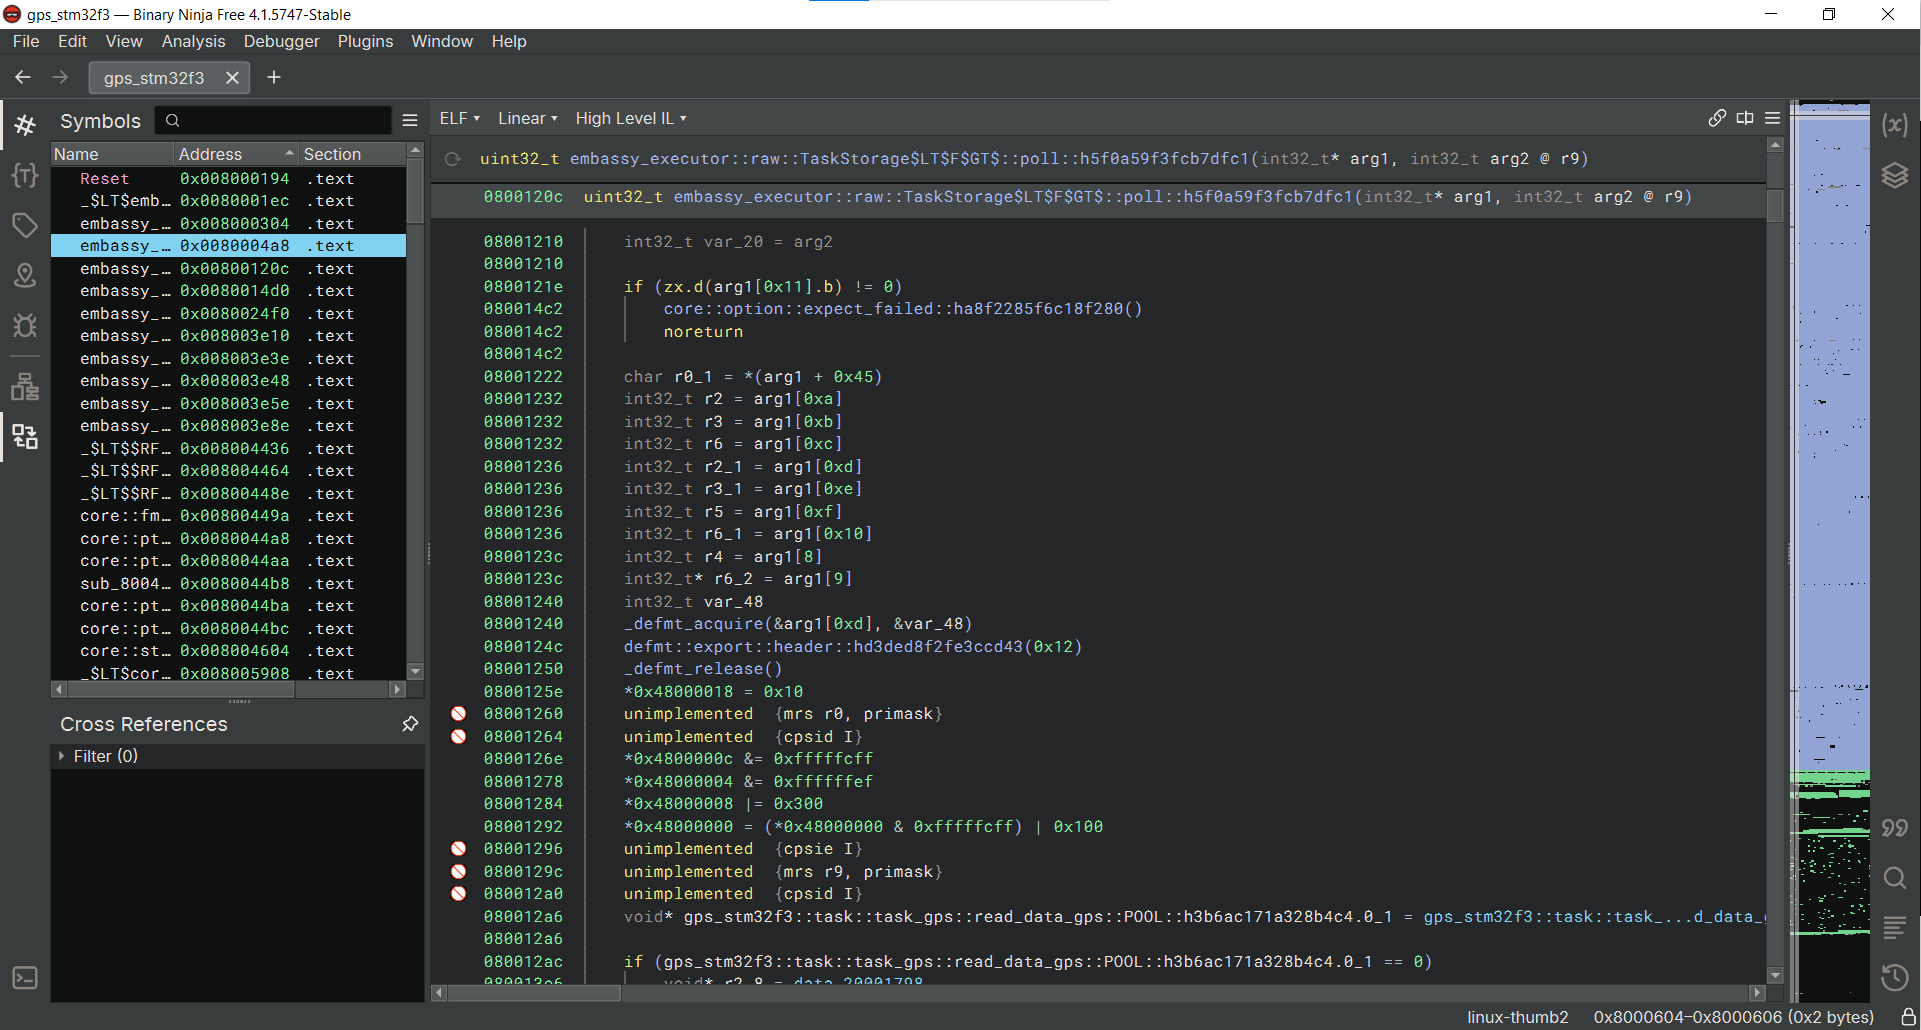Split the view pane with split icon

[1745, 118]
